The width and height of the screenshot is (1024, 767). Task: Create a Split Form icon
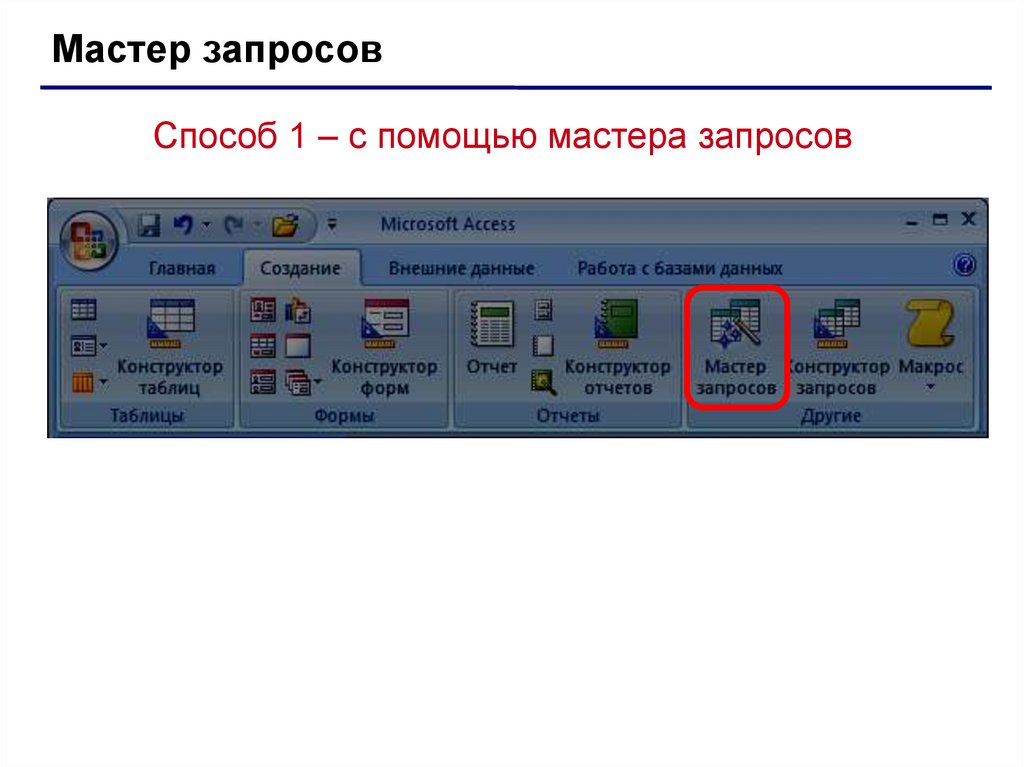[x=263, y=346]
